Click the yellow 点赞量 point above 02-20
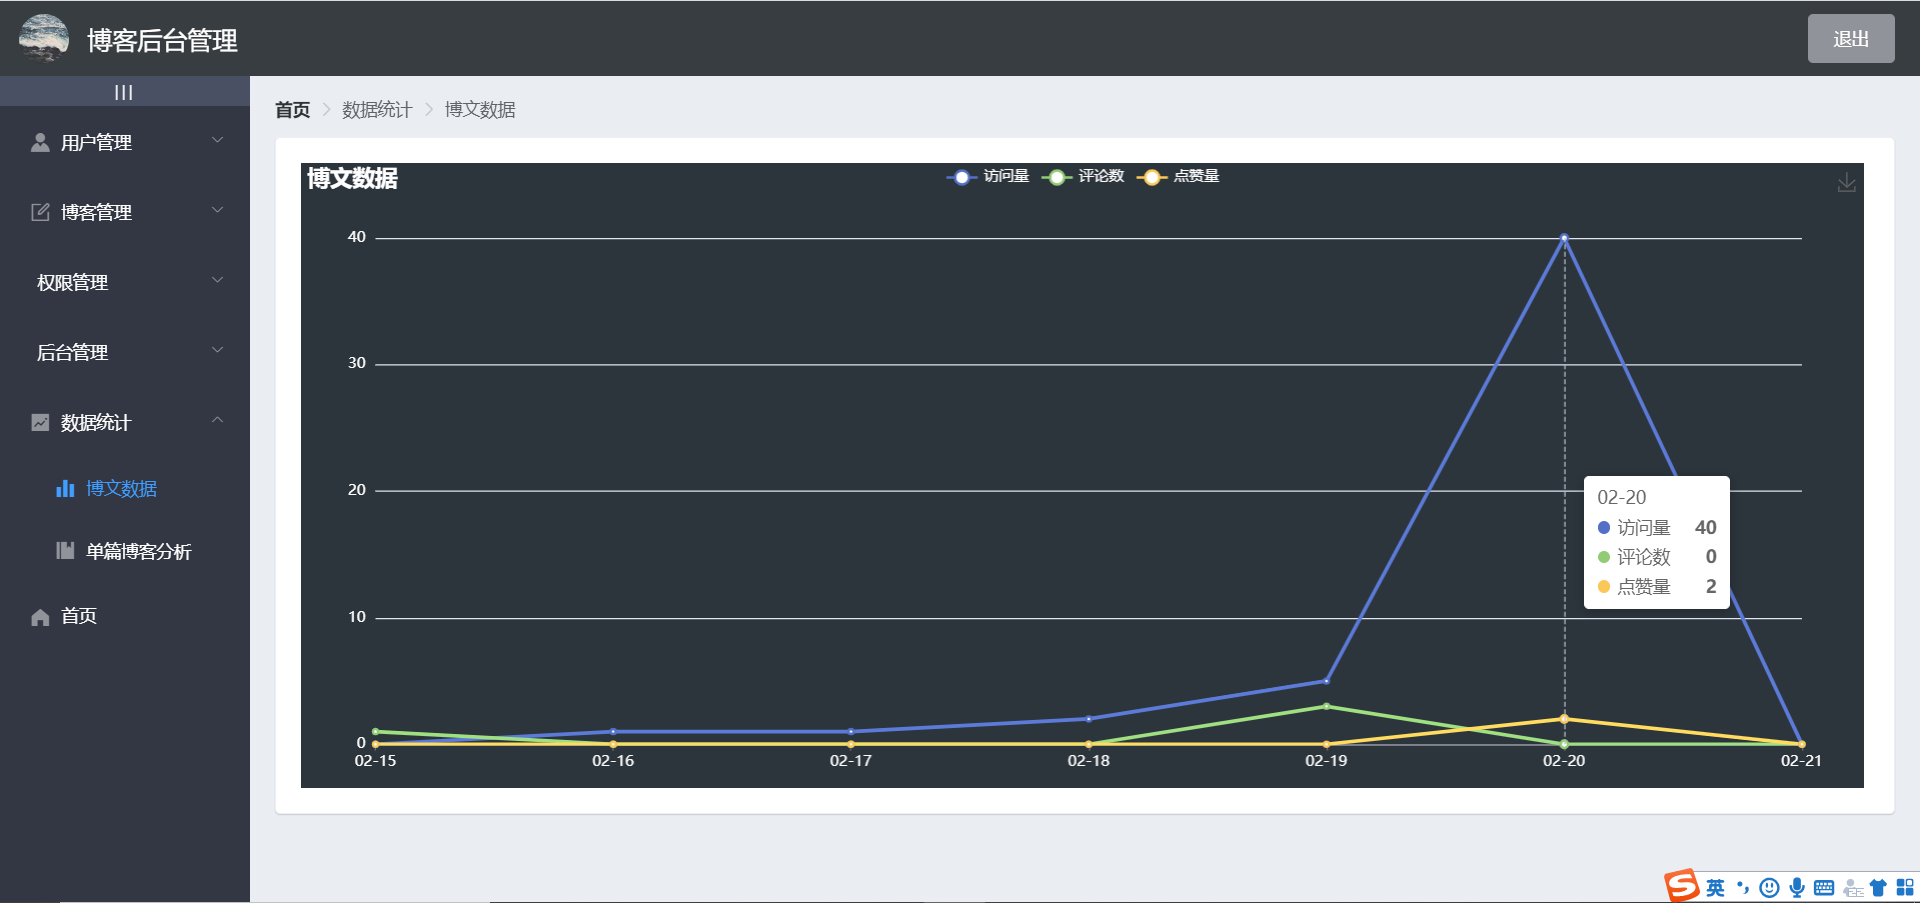This screenshot has height=903, width=1920. coord(1564,719)
